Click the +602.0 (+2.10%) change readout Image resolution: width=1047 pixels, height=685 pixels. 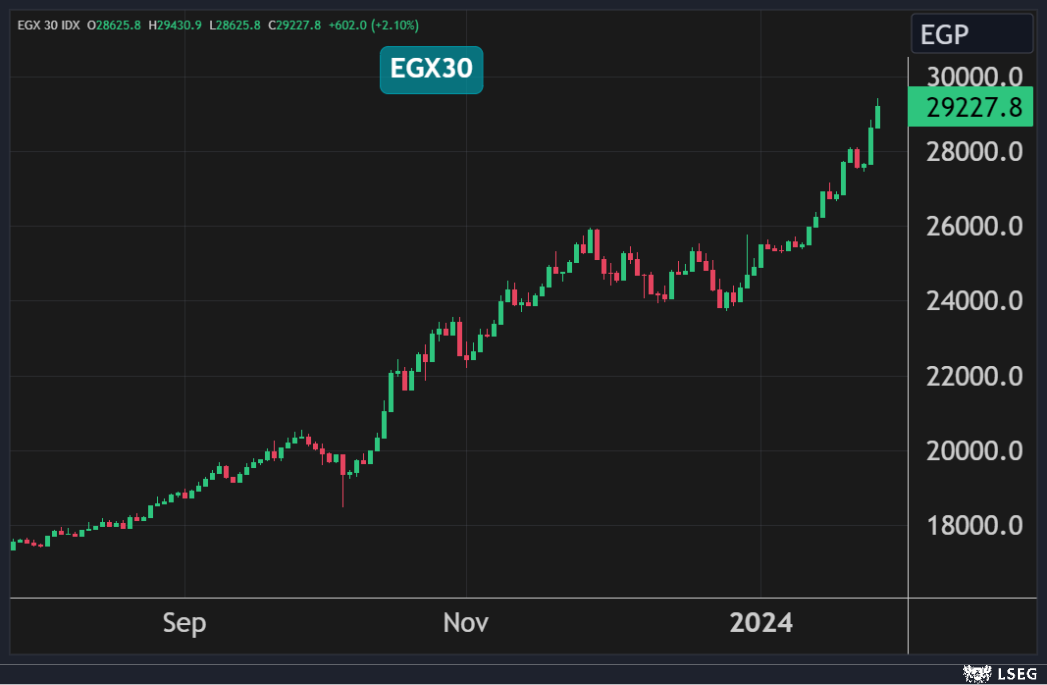373,24
